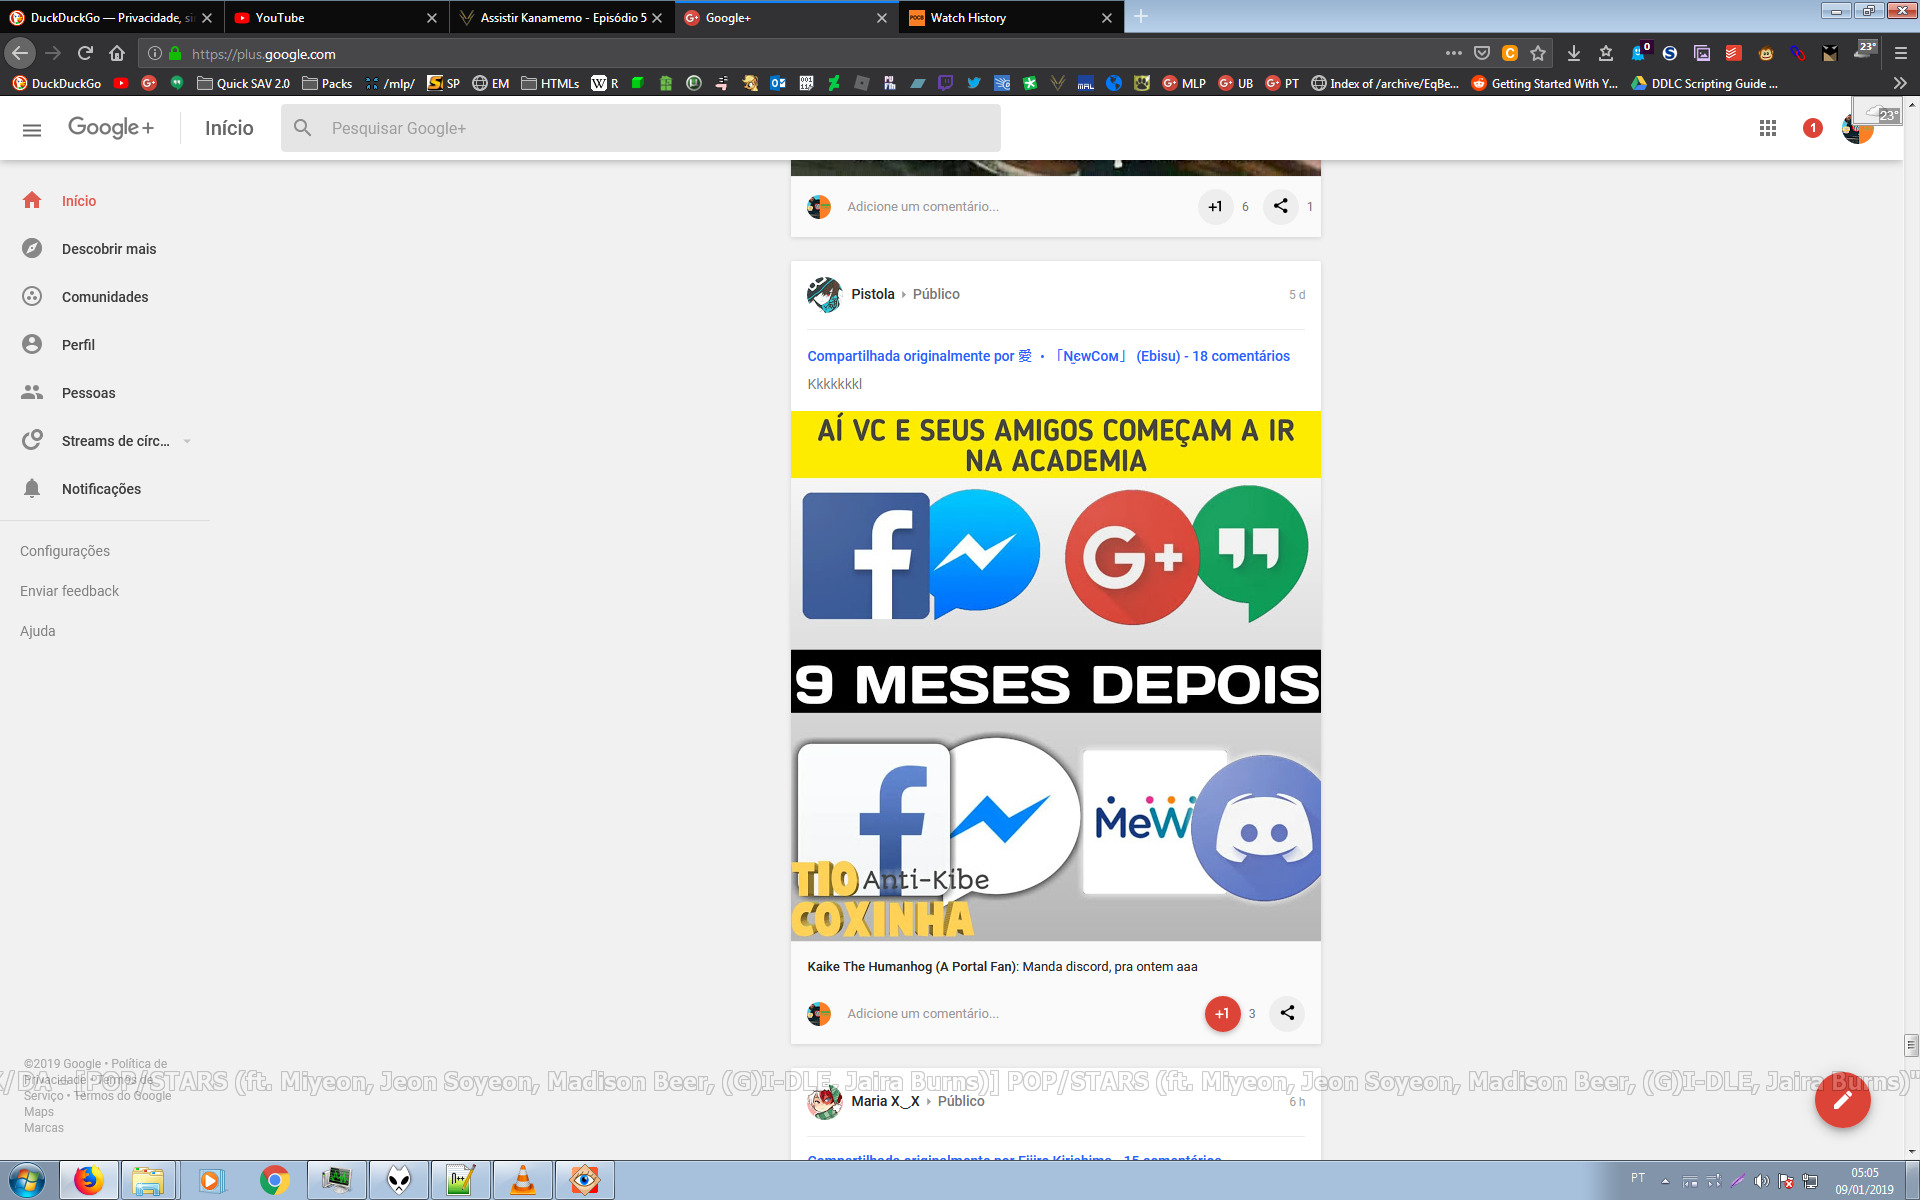
Task: Open the red notifications counter badge
Action: point(1812,128)
